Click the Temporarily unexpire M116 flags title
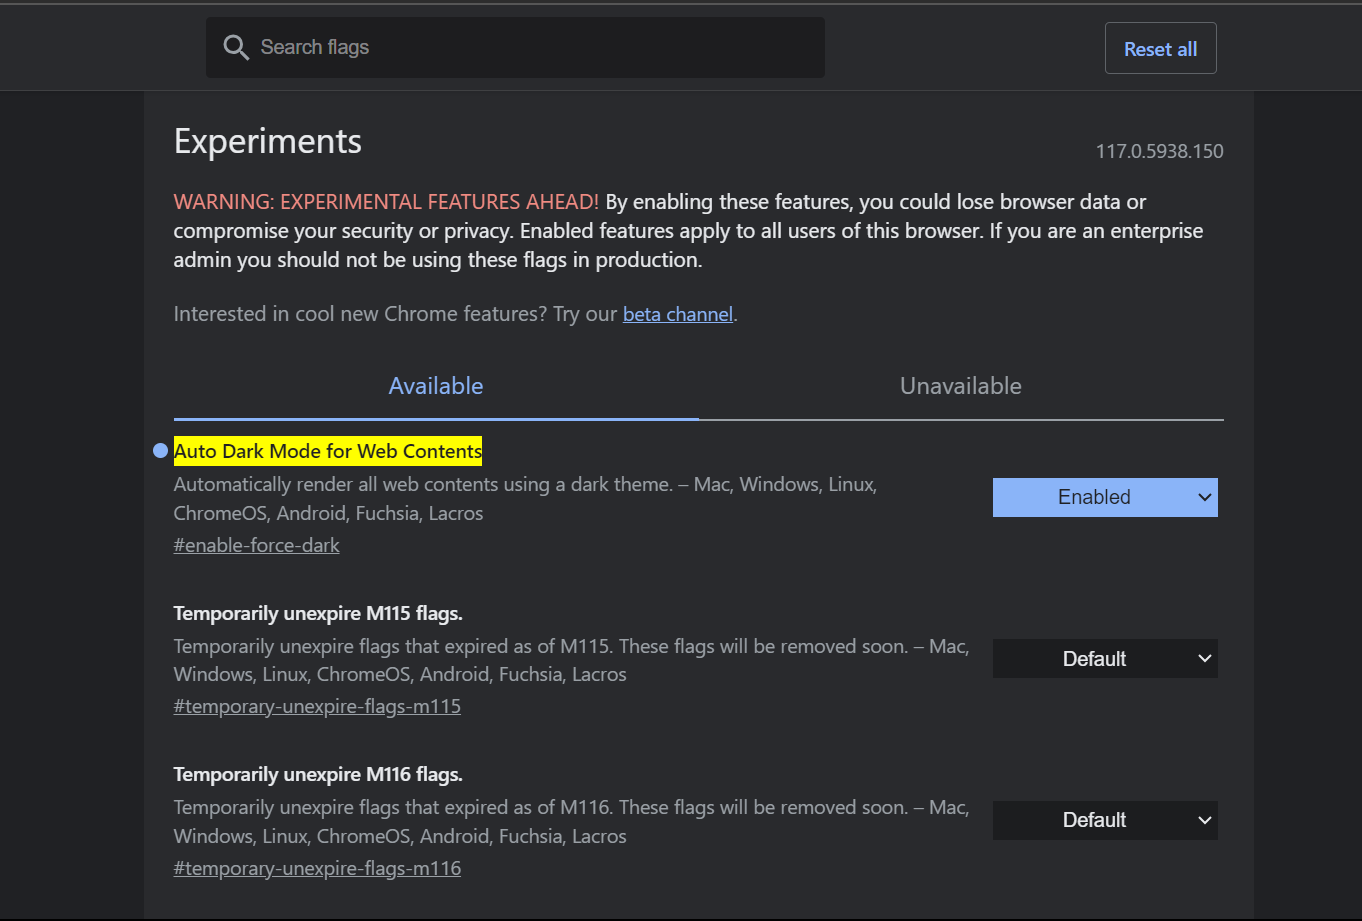This screenshot has width=1362, height=921. point(318,774)
